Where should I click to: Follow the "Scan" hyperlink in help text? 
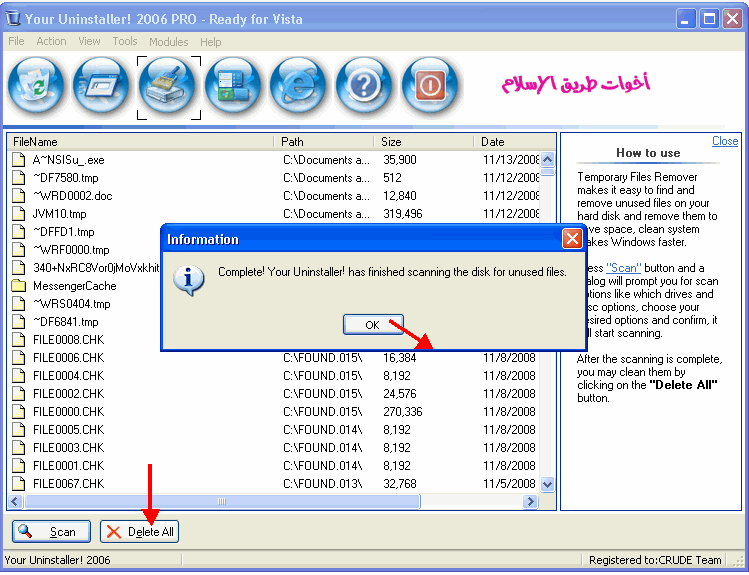(x=623, y=268)
